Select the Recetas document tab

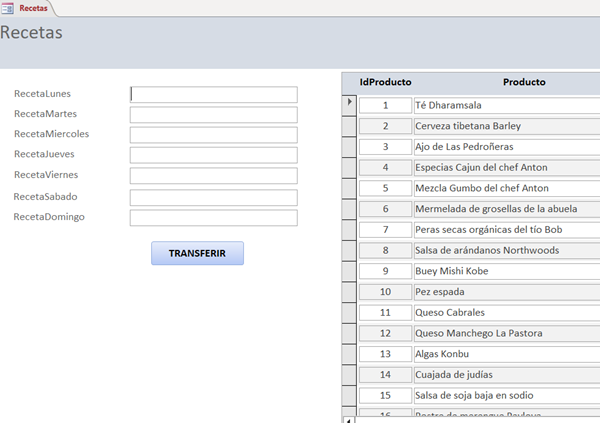(x=32, y=7)
